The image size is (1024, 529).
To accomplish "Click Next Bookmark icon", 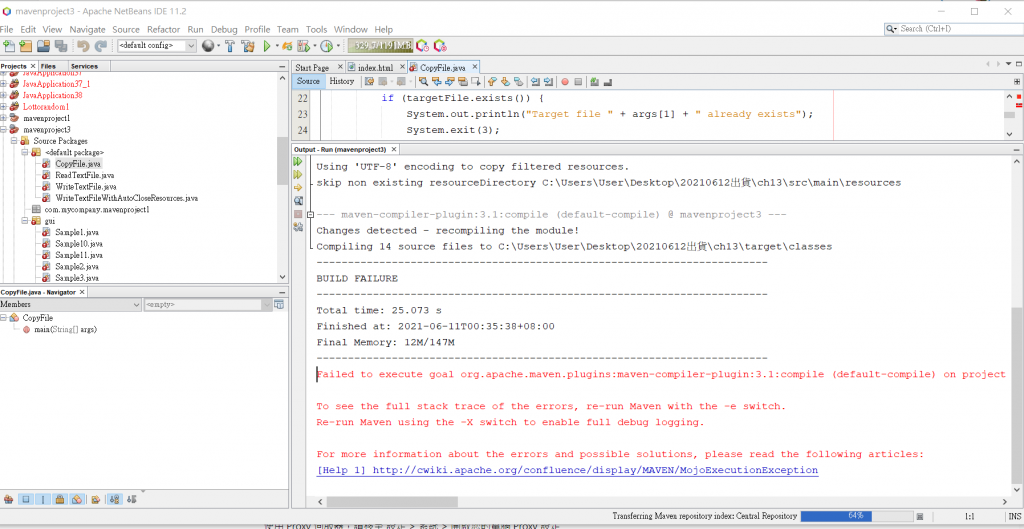I will click(505, 82).
